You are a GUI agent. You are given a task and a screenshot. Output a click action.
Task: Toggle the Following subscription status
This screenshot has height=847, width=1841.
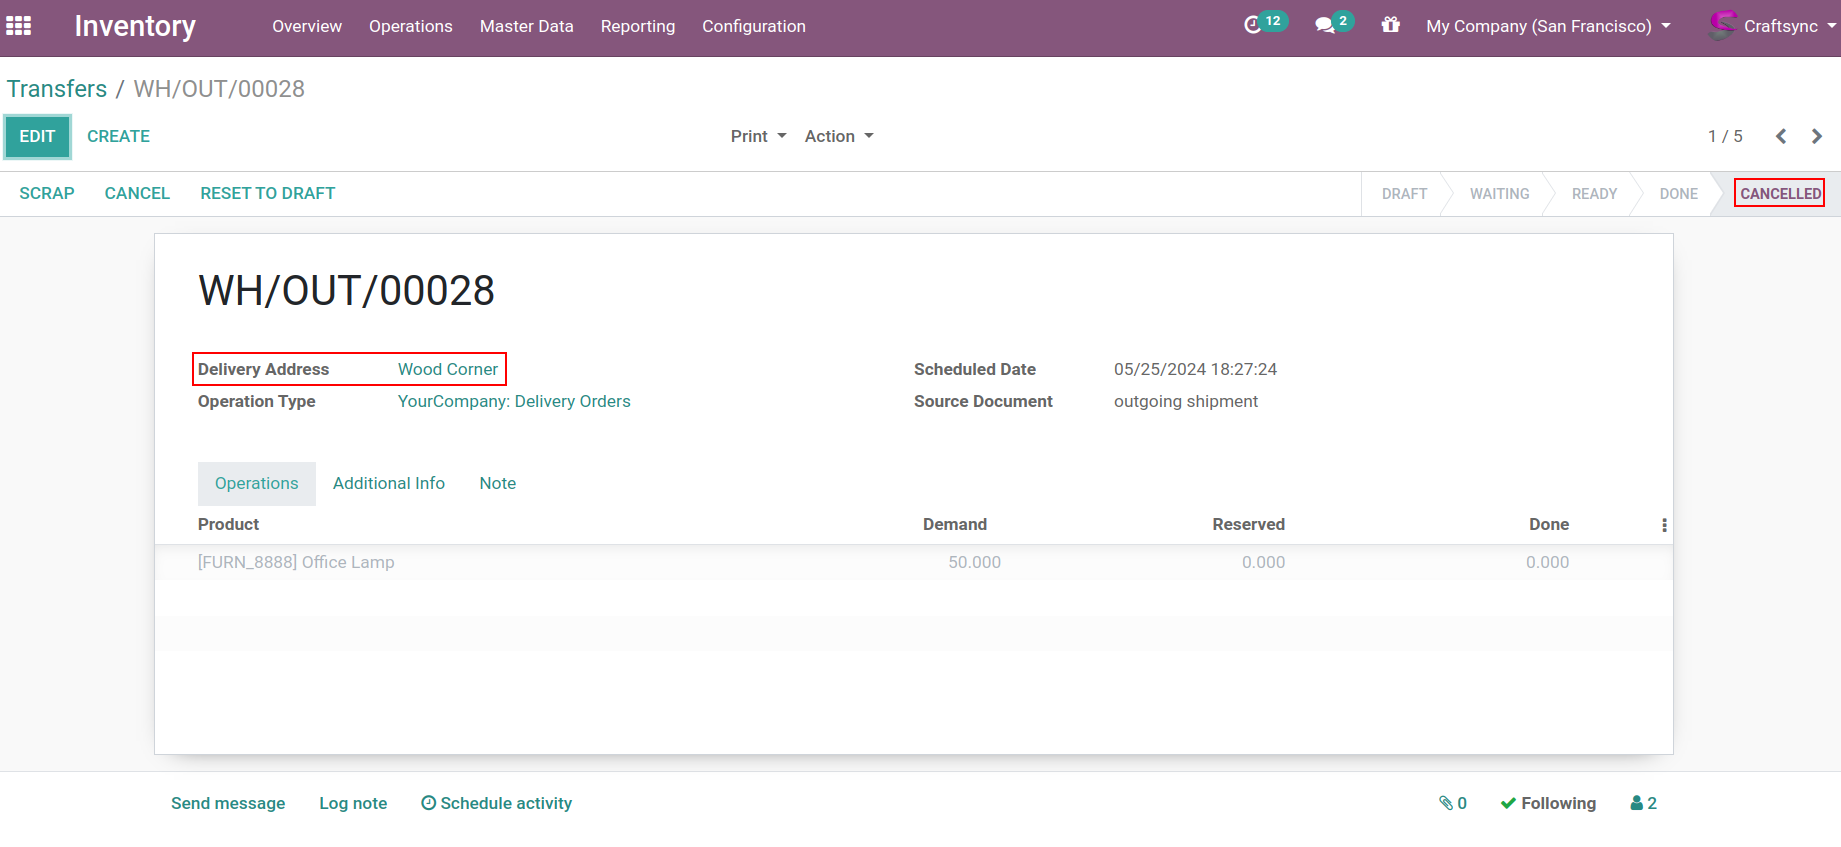1548,803
